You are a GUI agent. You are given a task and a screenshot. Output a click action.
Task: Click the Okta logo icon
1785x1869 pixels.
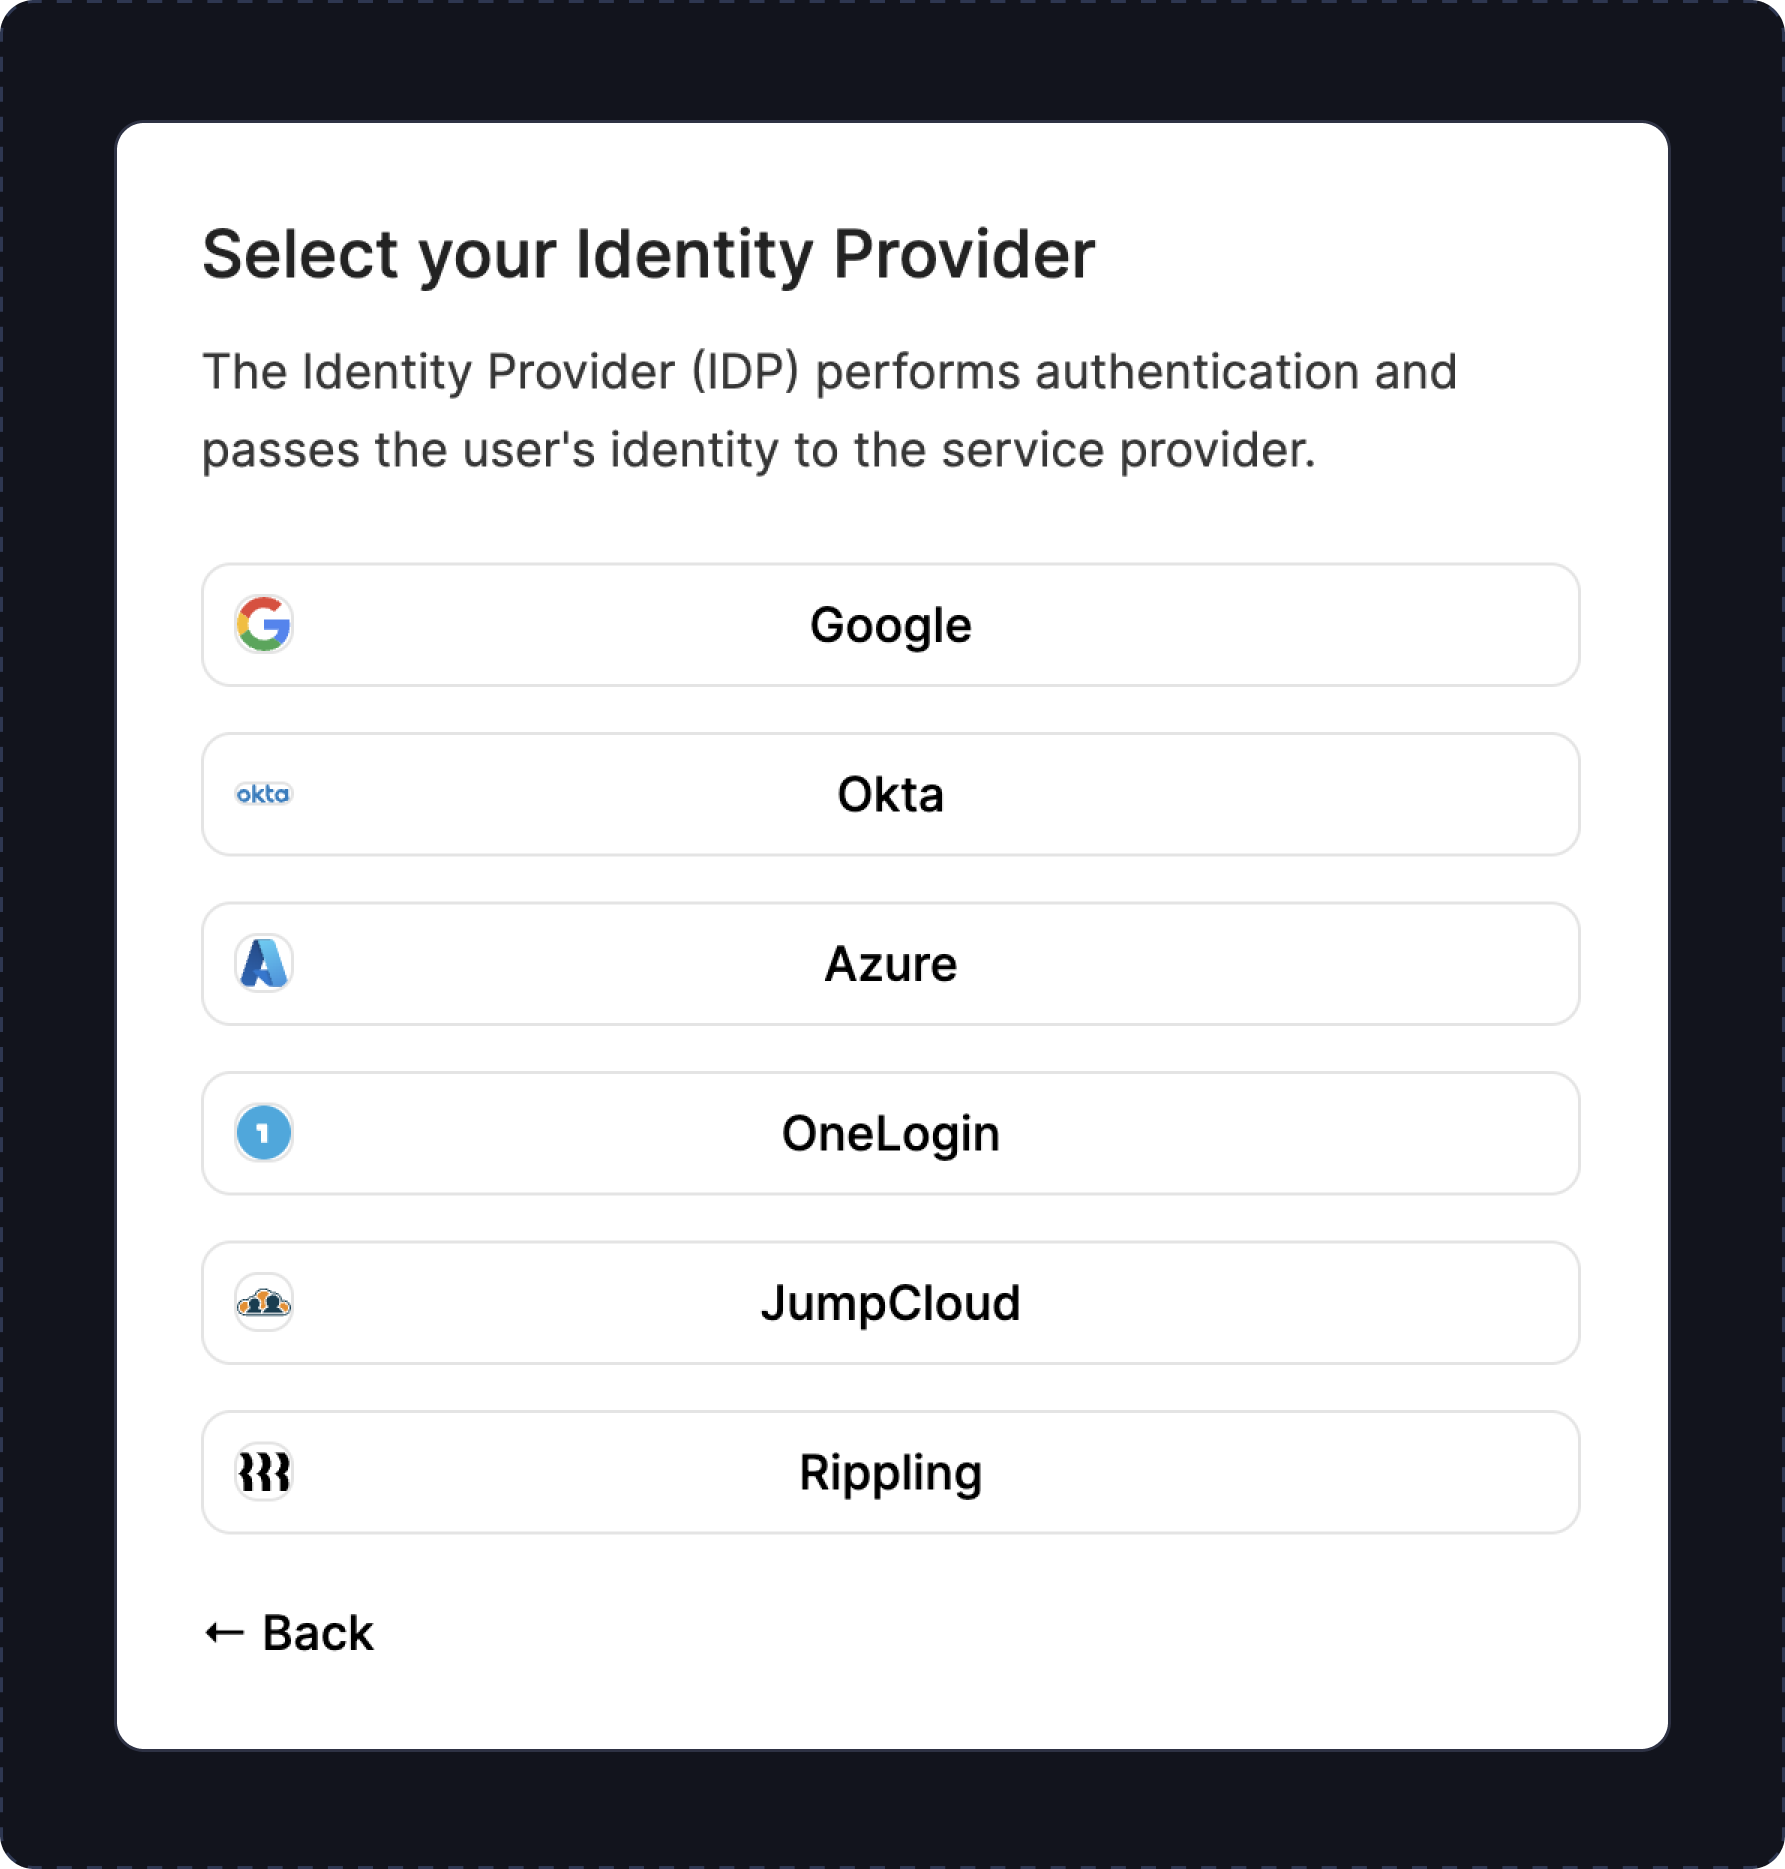tap(264, 794)
